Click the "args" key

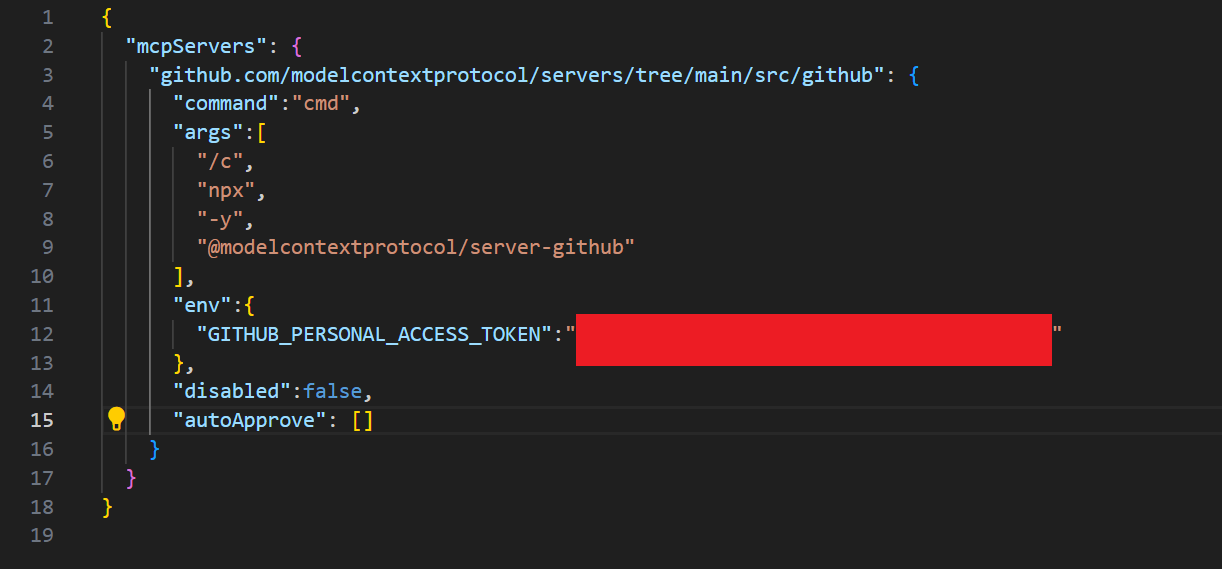(x=208, y=133)
